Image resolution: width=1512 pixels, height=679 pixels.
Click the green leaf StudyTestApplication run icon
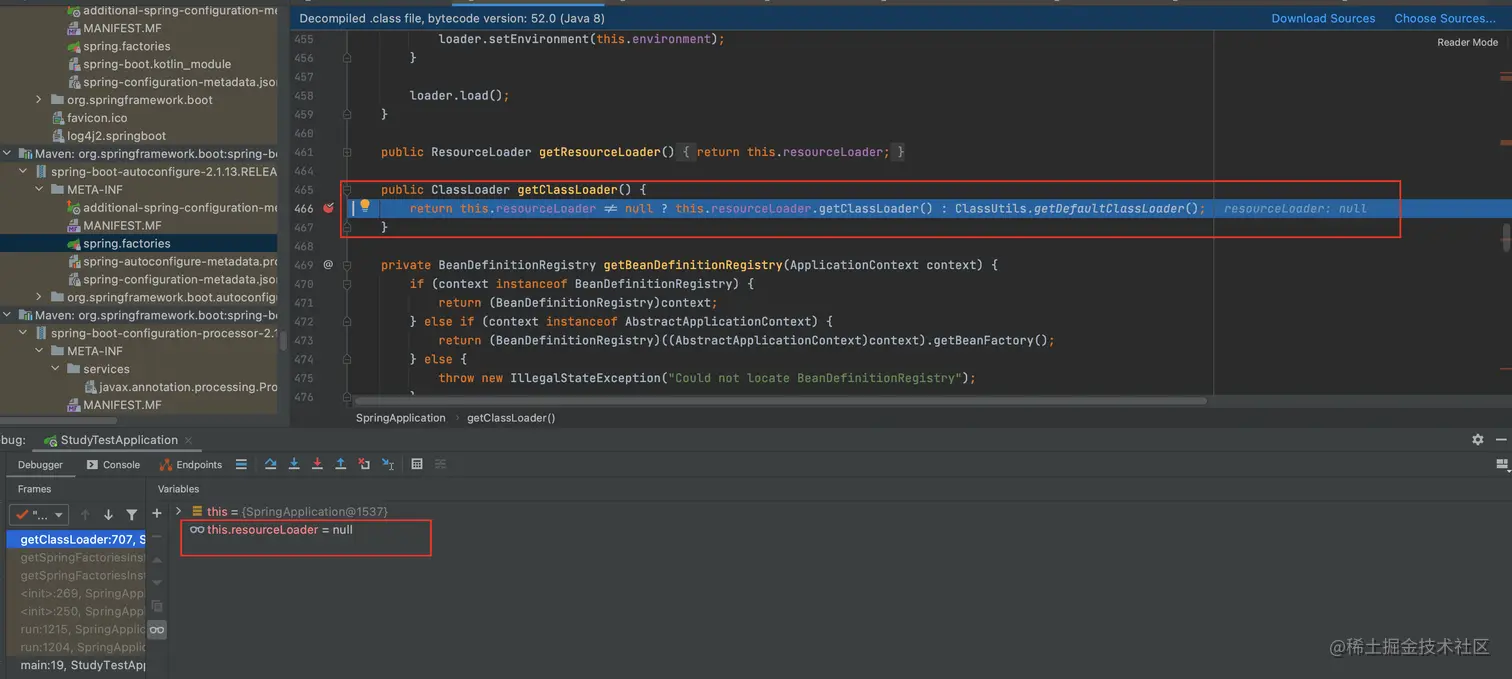point(50,440)
